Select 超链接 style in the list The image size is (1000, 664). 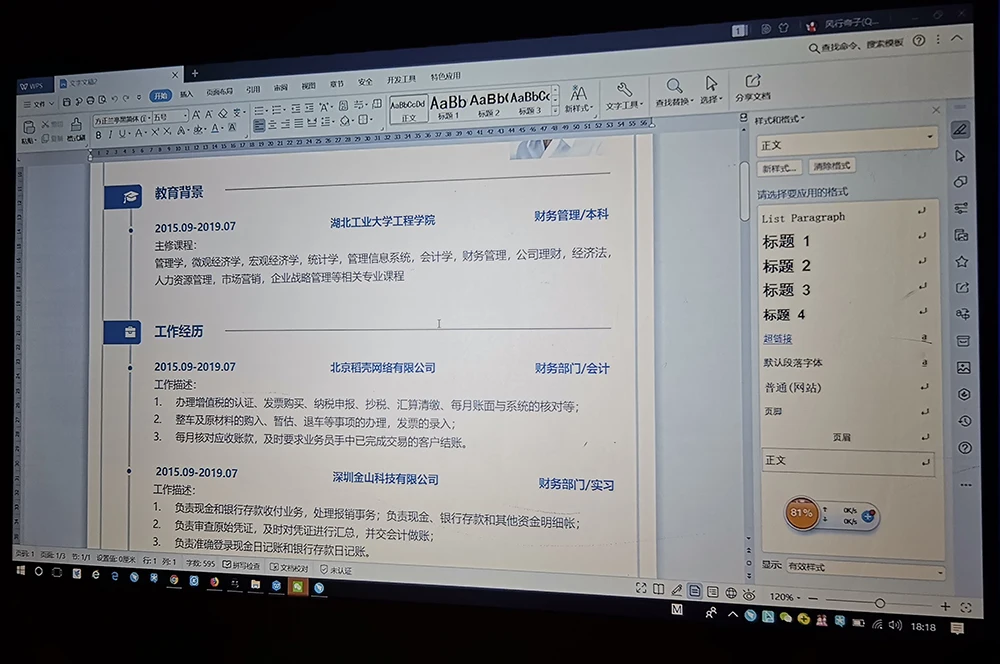point(777,339)
